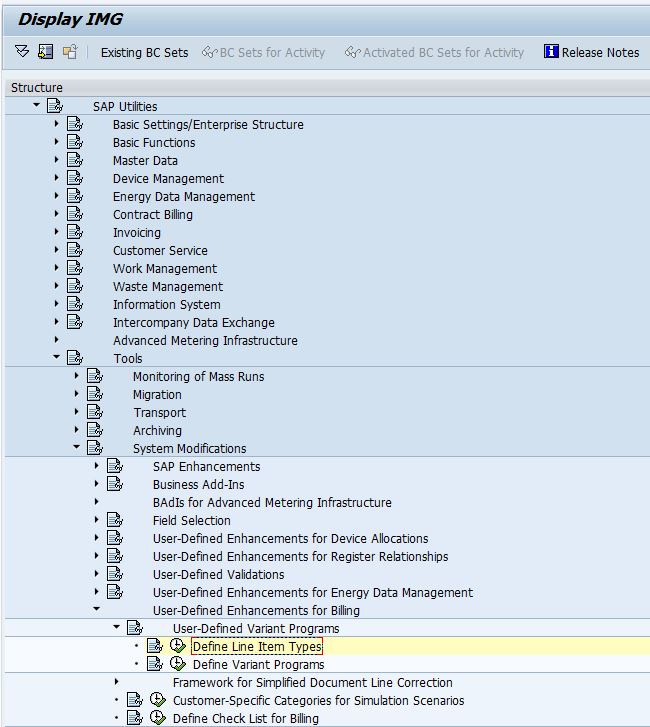Screen dimensions: 650x727
Task: Click Activated BC Sets for Activity button
Action: point(434,52)
